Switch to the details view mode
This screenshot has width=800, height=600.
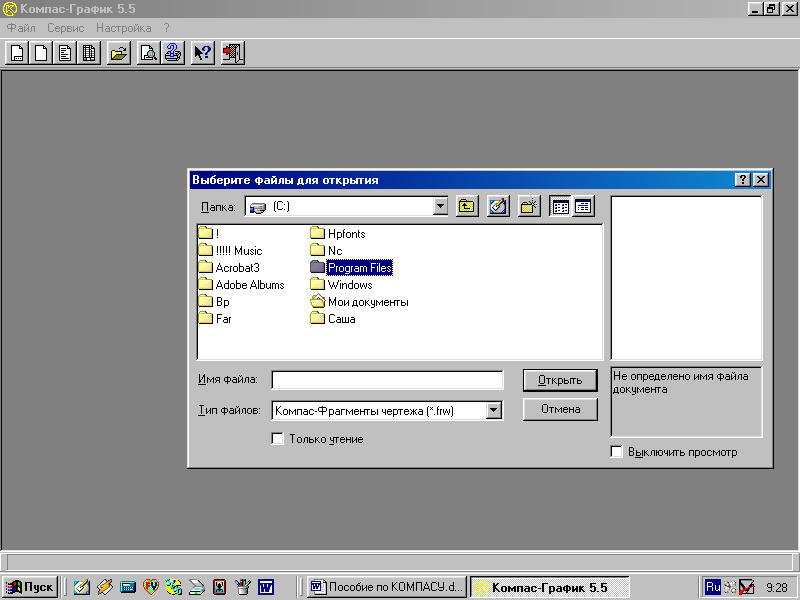point(583,207)
